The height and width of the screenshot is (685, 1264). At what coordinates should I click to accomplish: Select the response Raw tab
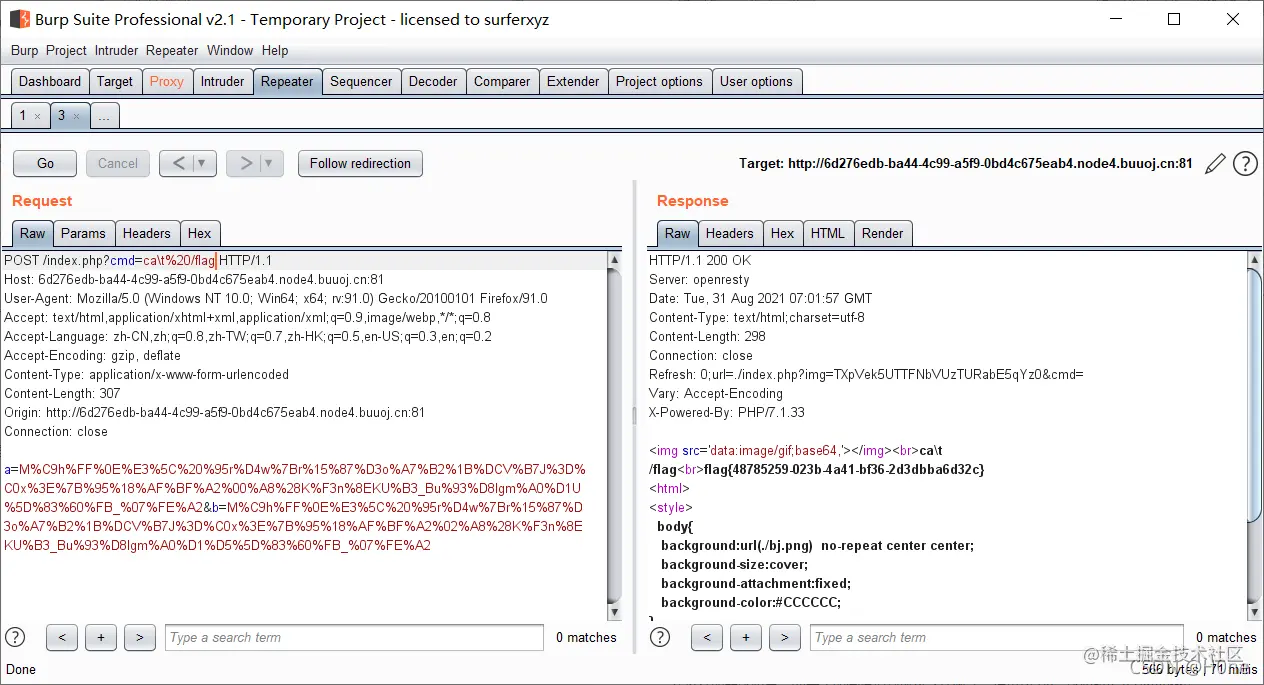678,233
